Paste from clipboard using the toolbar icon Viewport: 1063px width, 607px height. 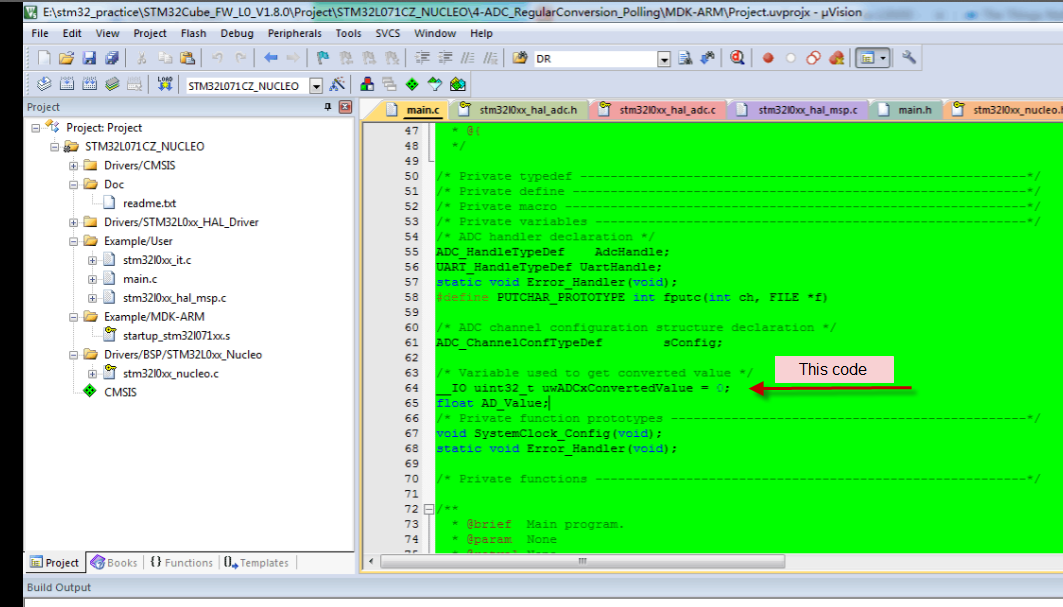pyautogui.click(x=188, y=58)
